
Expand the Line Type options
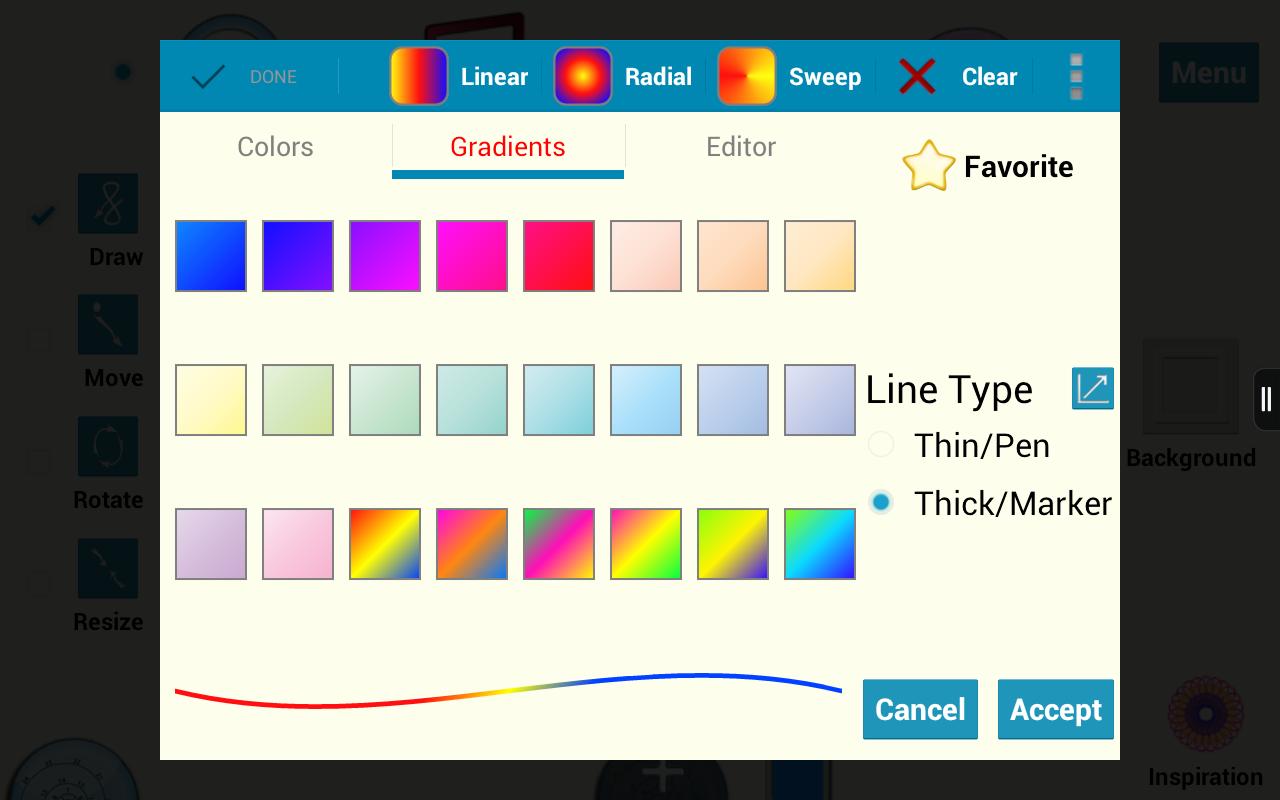click(1092, 388)
